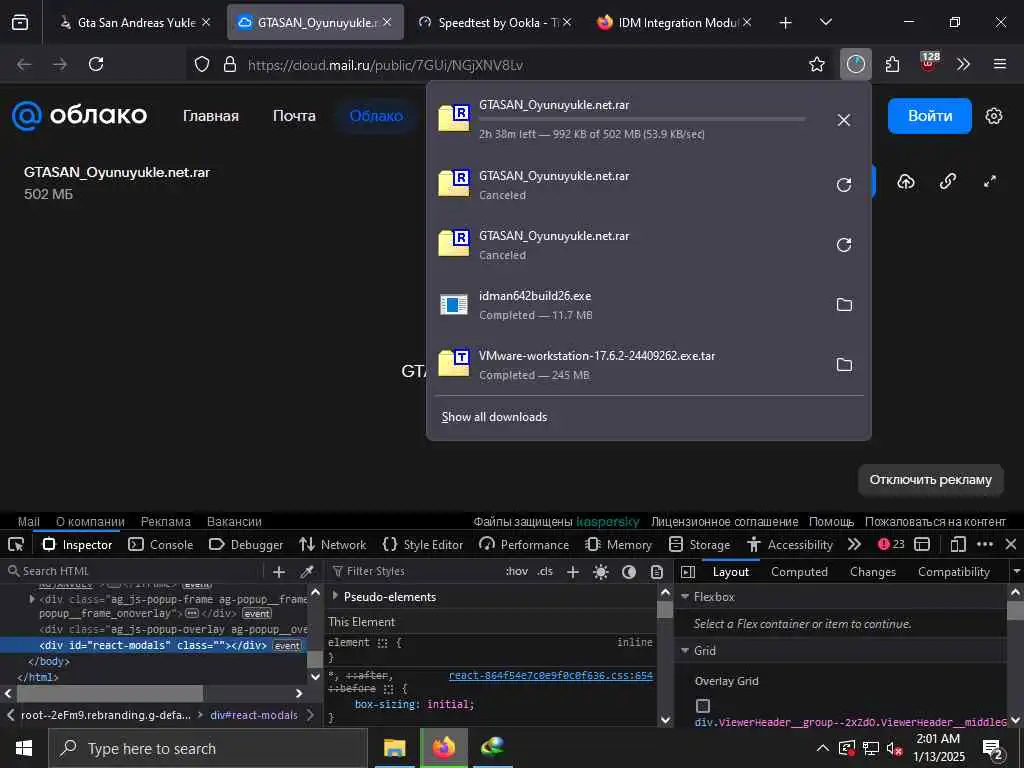Select Облако in Mail.ru header

(x=376, y=116)
